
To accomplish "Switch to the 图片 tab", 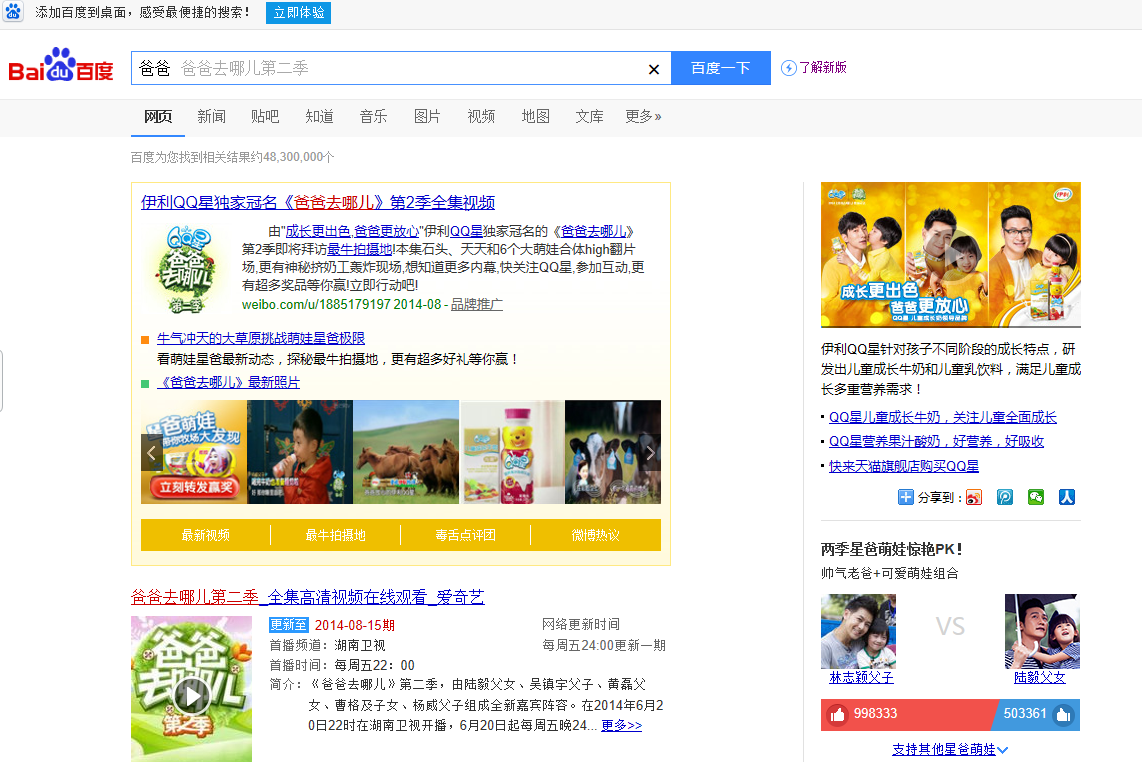I will coord(428,117).
